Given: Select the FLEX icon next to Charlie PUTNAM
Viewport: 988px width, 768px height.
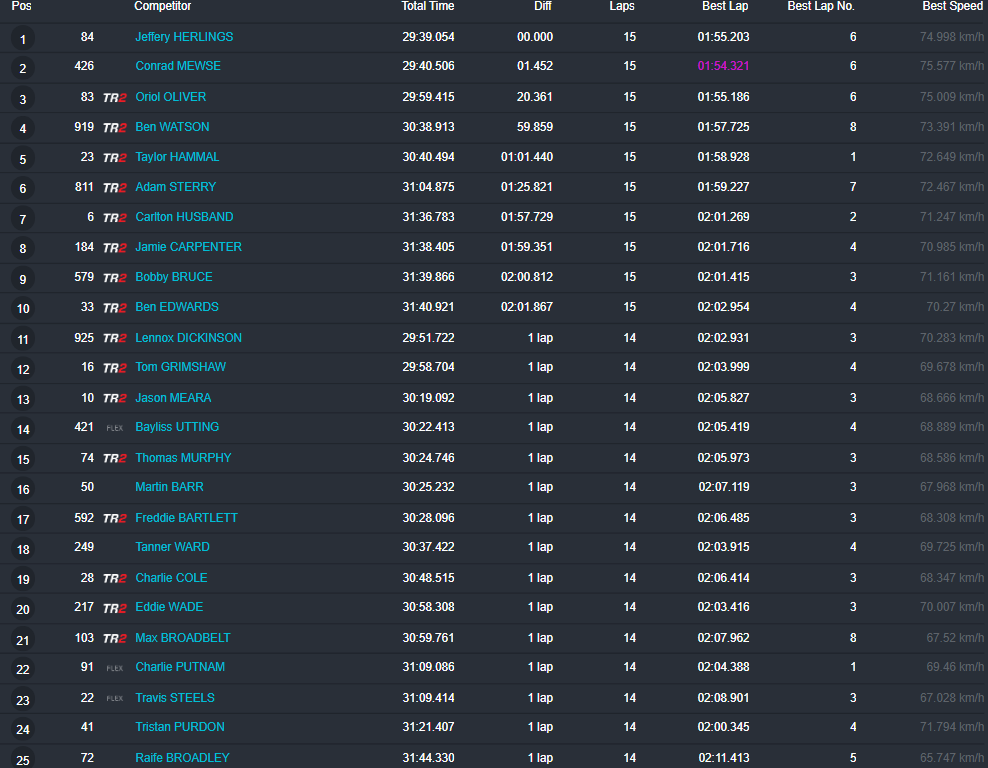Looking at the screenshot, I should [115, 667].
